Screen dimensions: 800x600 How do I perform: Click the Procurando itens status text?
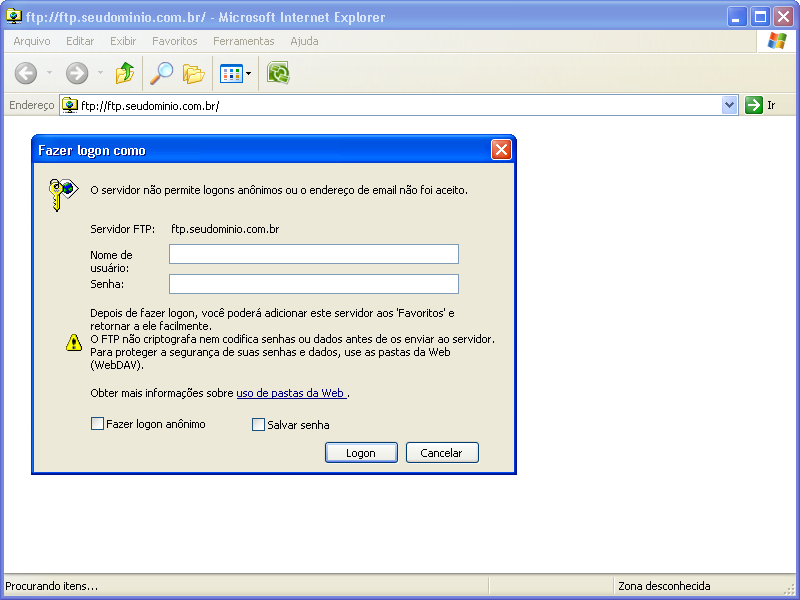coord(51,586)
